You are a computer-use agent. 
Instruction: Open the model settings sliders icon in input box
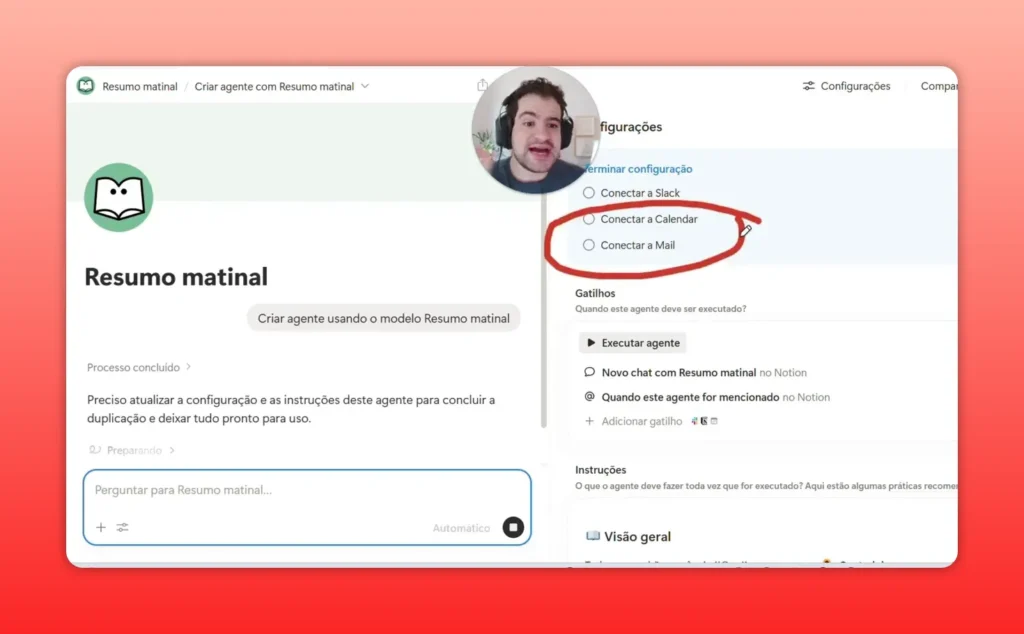click(123, 527)
